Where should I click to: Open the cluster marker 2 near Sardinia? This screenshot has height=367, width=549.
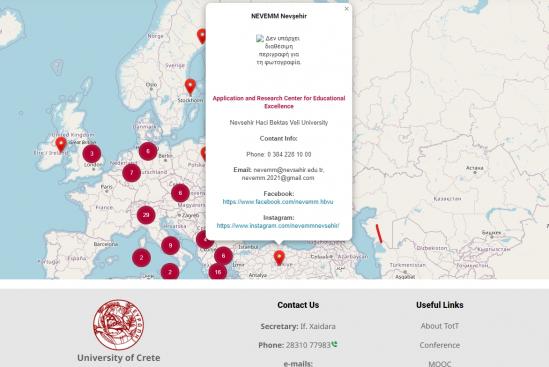141,258
